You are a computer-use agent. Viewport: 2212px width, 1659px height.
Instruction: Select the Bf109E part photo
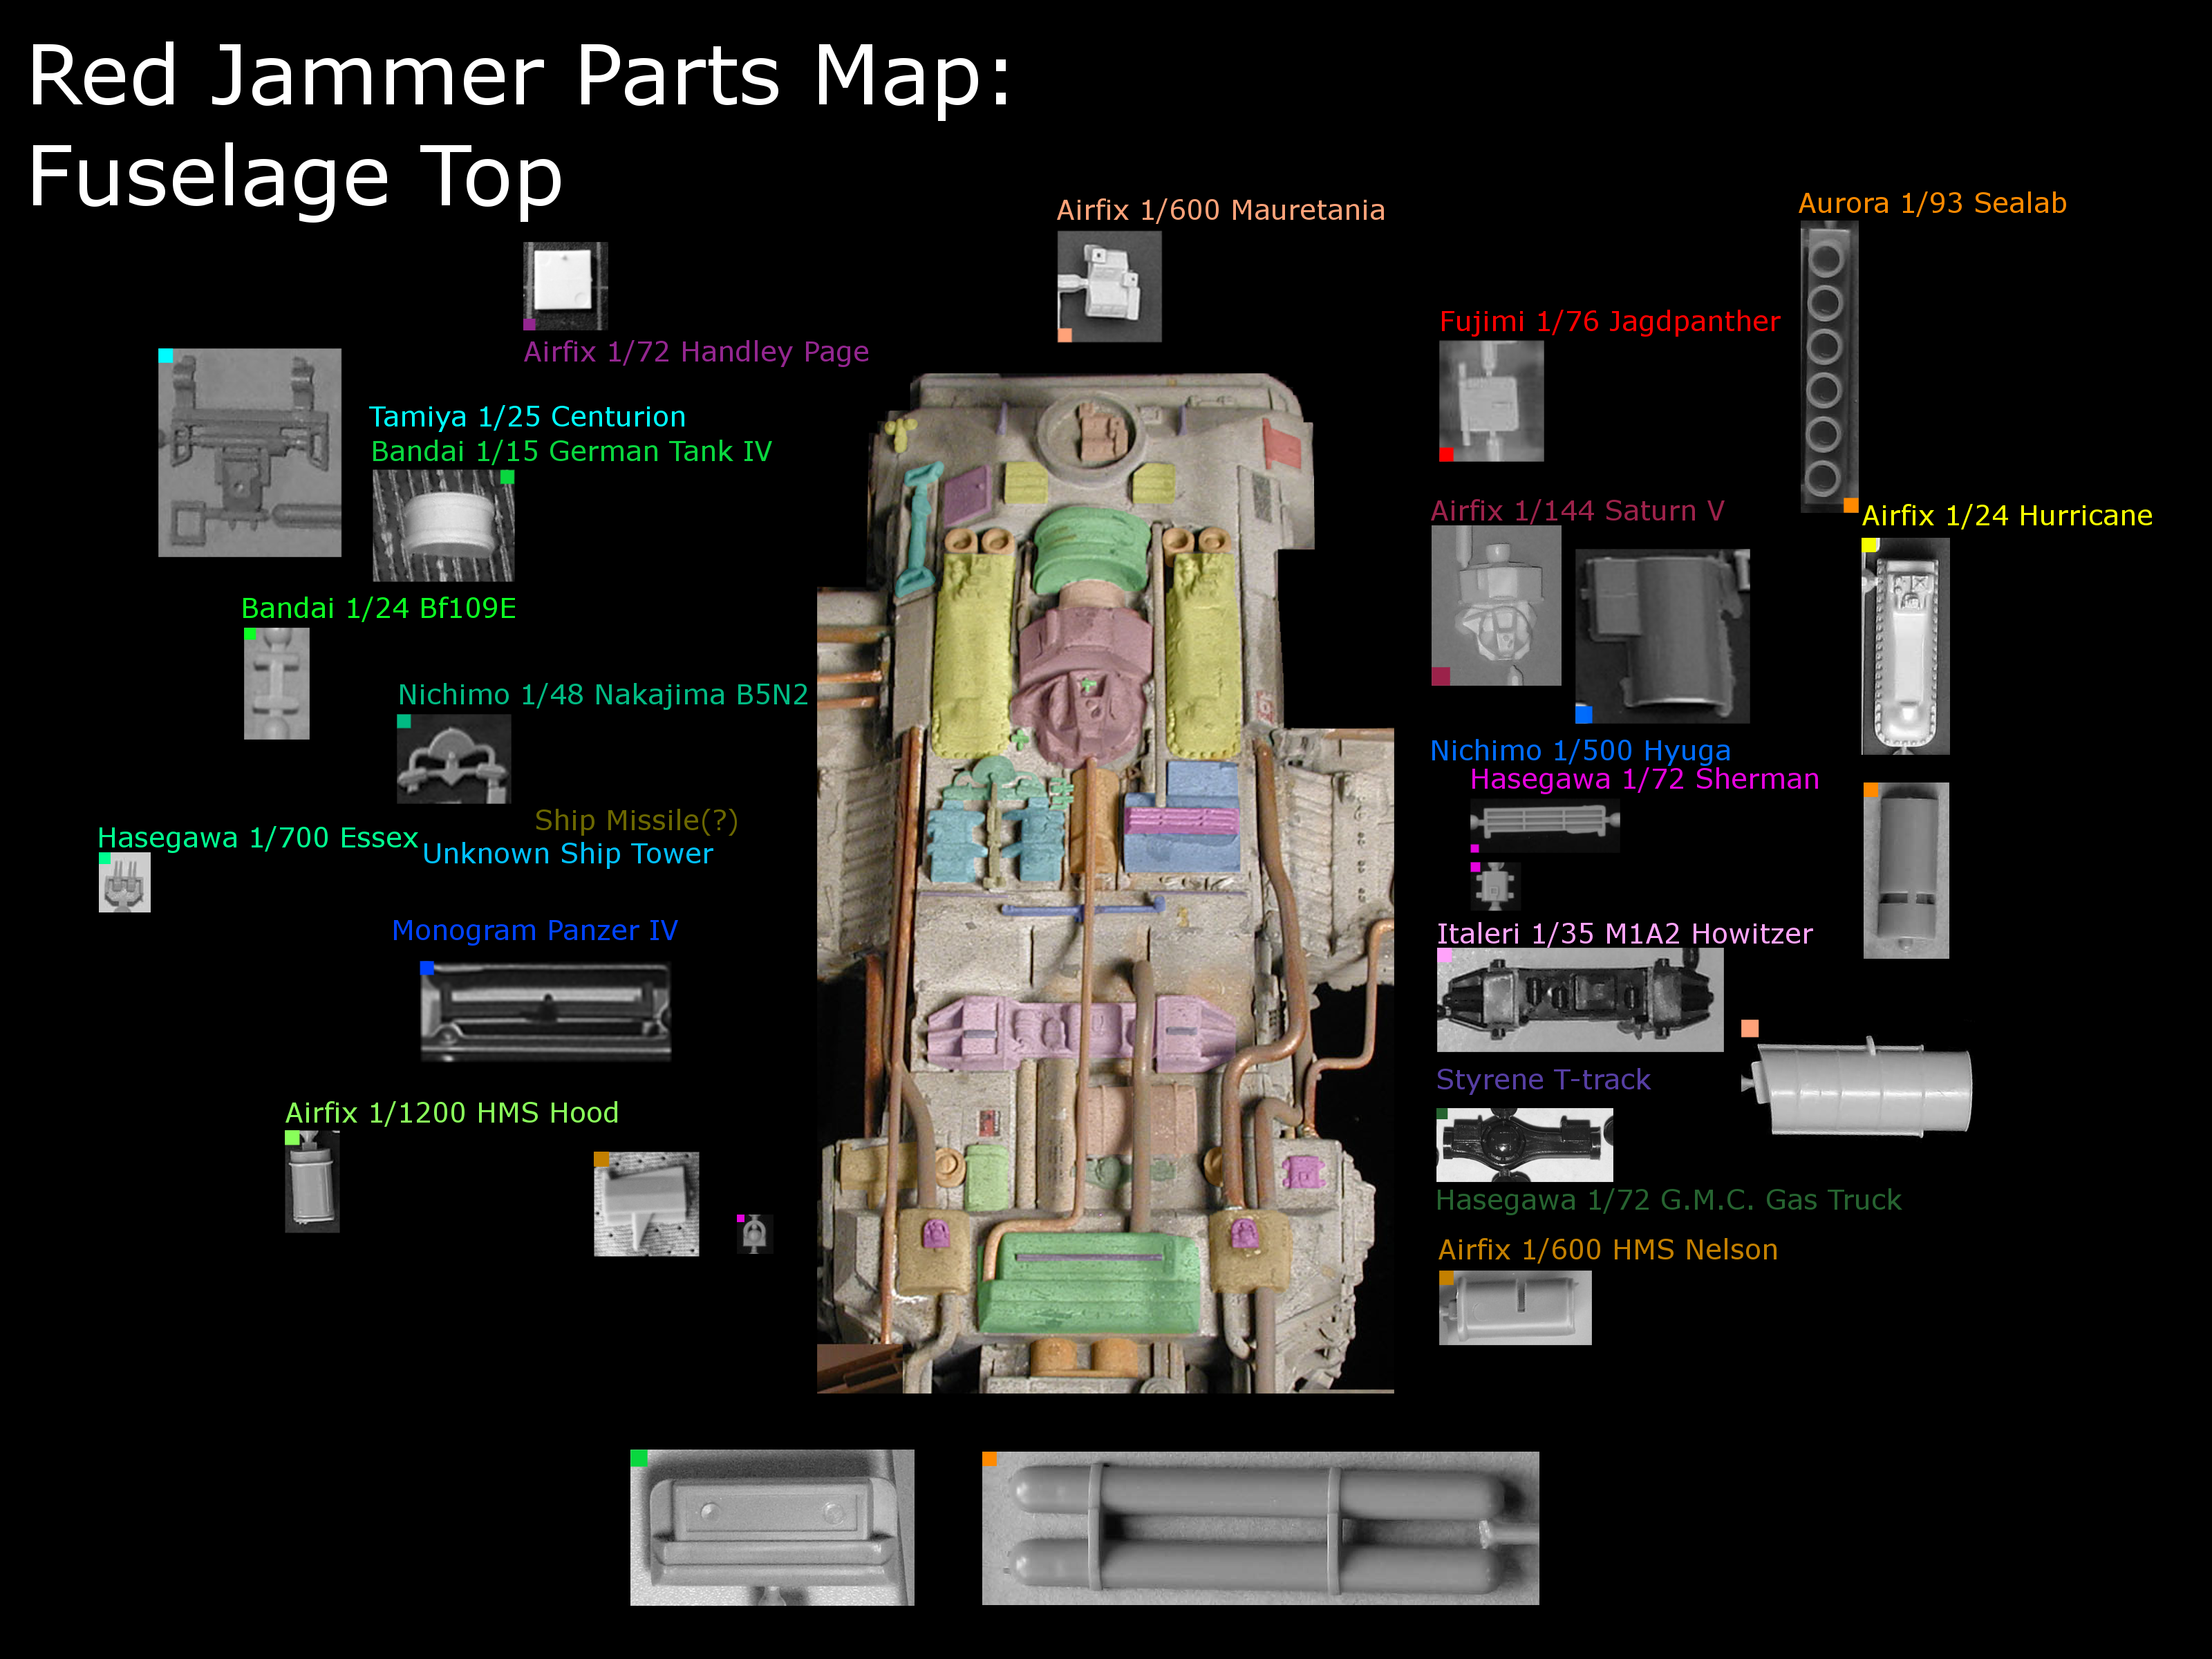point(277,684)
